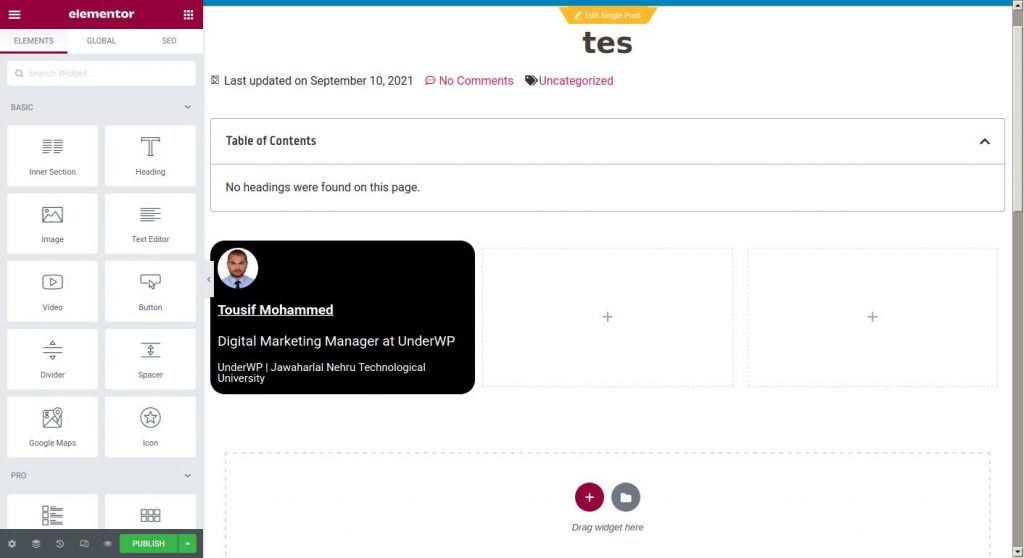Toggle responsive mode icon in footer
Screen dimensions: 1024x558
coord(84,544)
